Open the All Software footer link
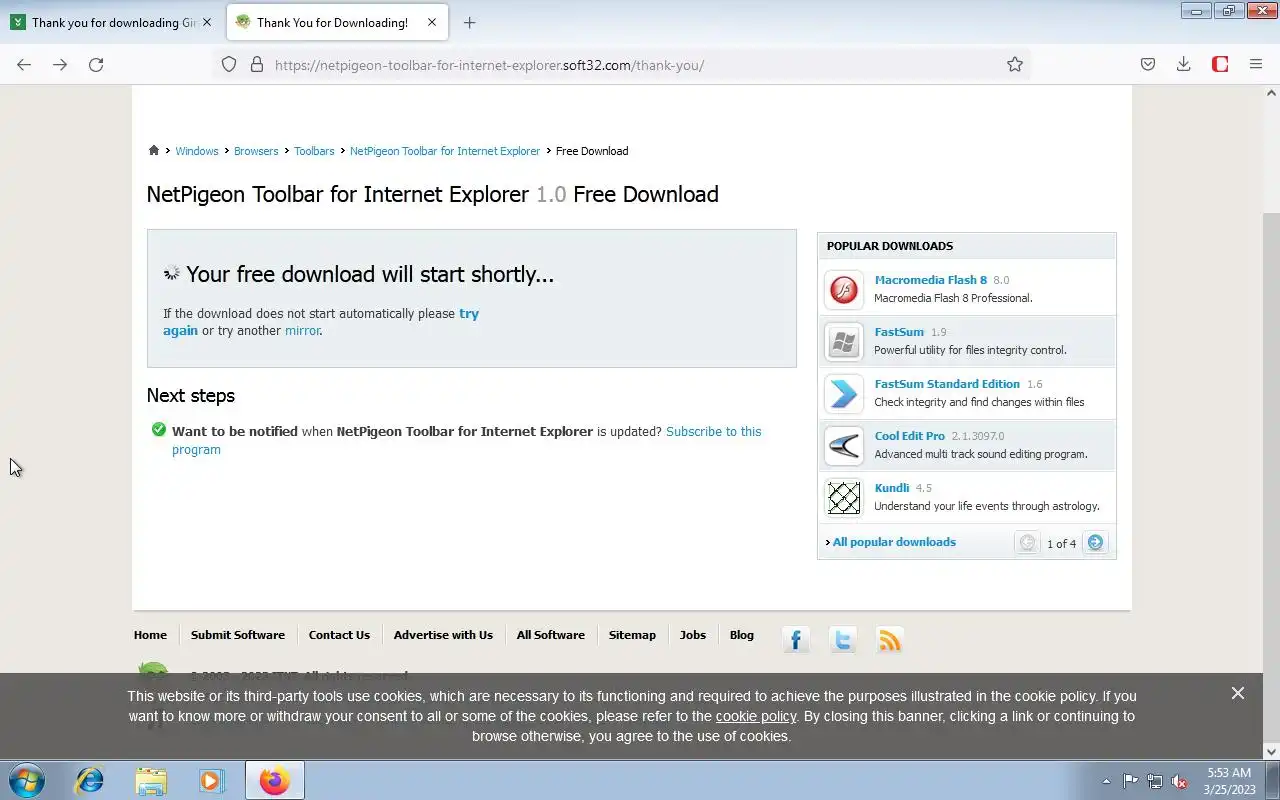Screen dimensions: 1280x800 tap(551, 635)
